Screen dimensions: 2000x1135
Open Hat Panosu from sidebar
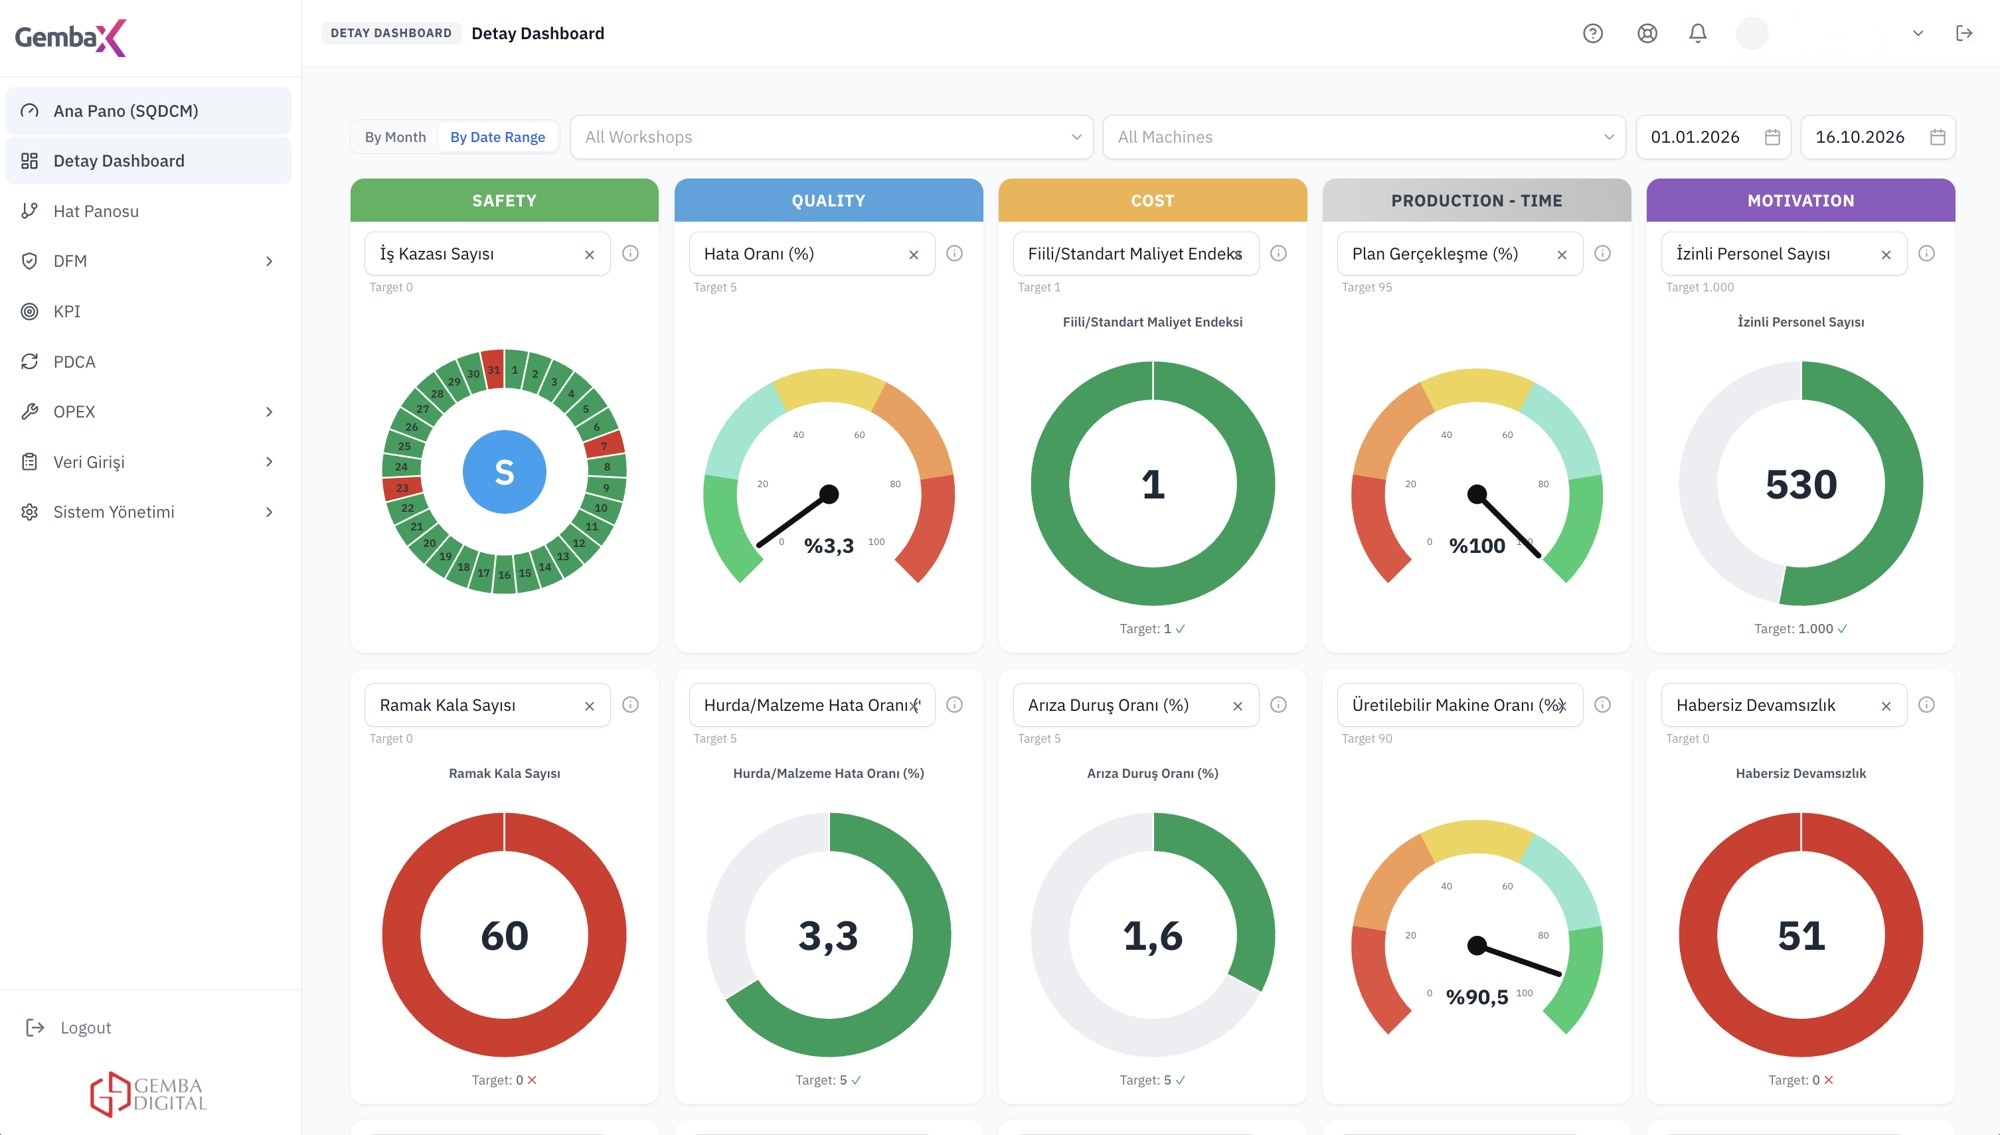(148, 211)
